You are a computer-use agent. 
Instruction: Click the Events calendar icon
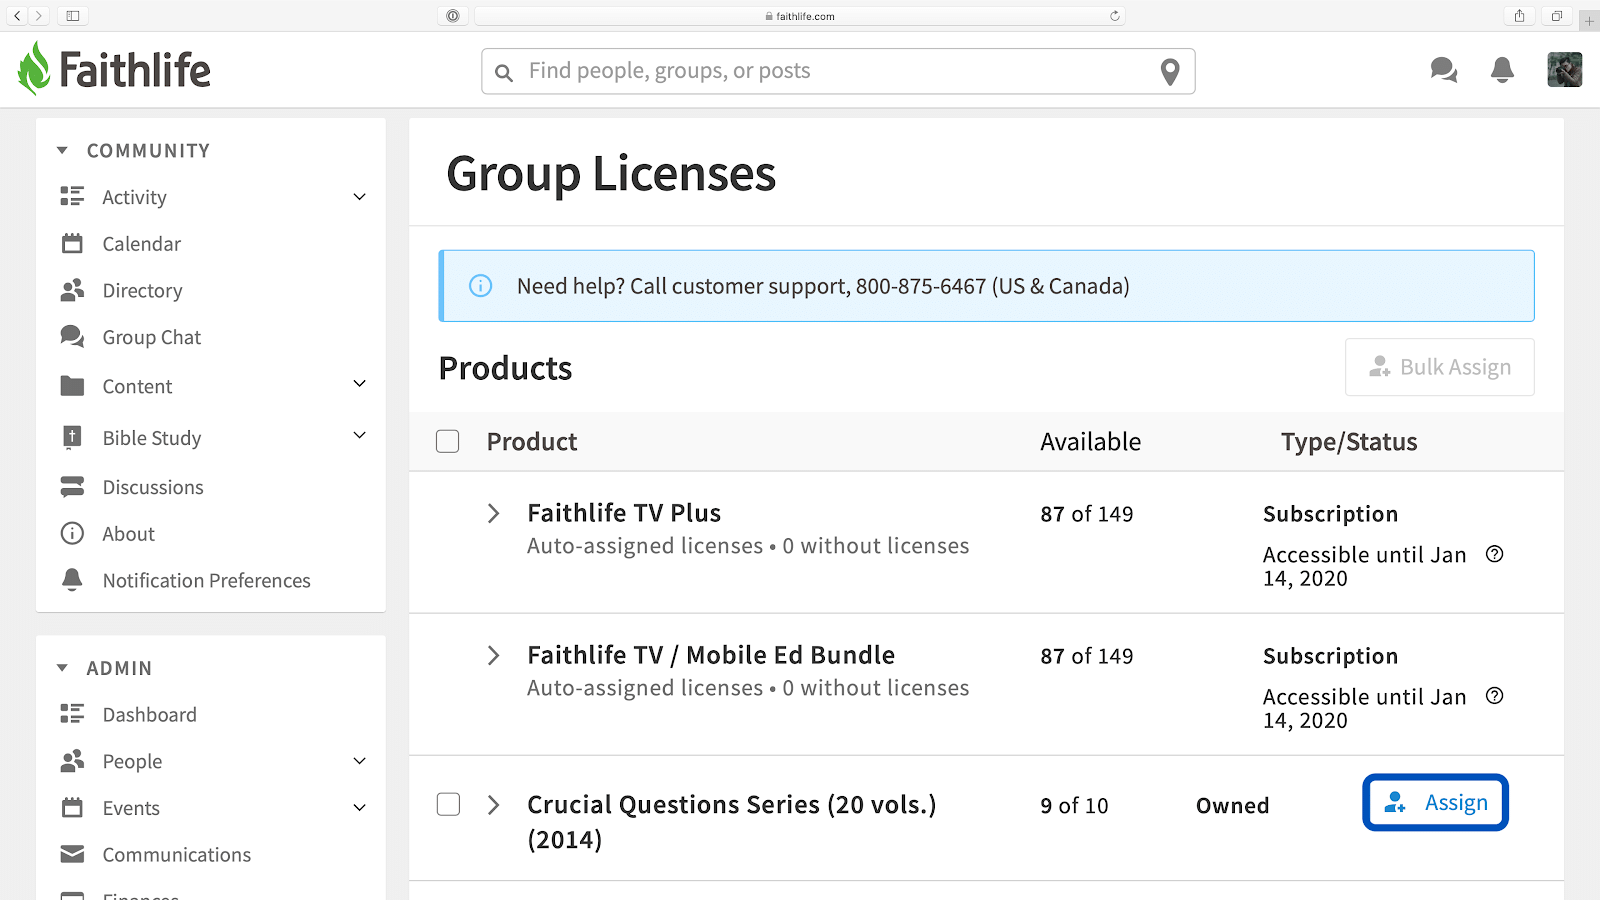coord(72,807)
